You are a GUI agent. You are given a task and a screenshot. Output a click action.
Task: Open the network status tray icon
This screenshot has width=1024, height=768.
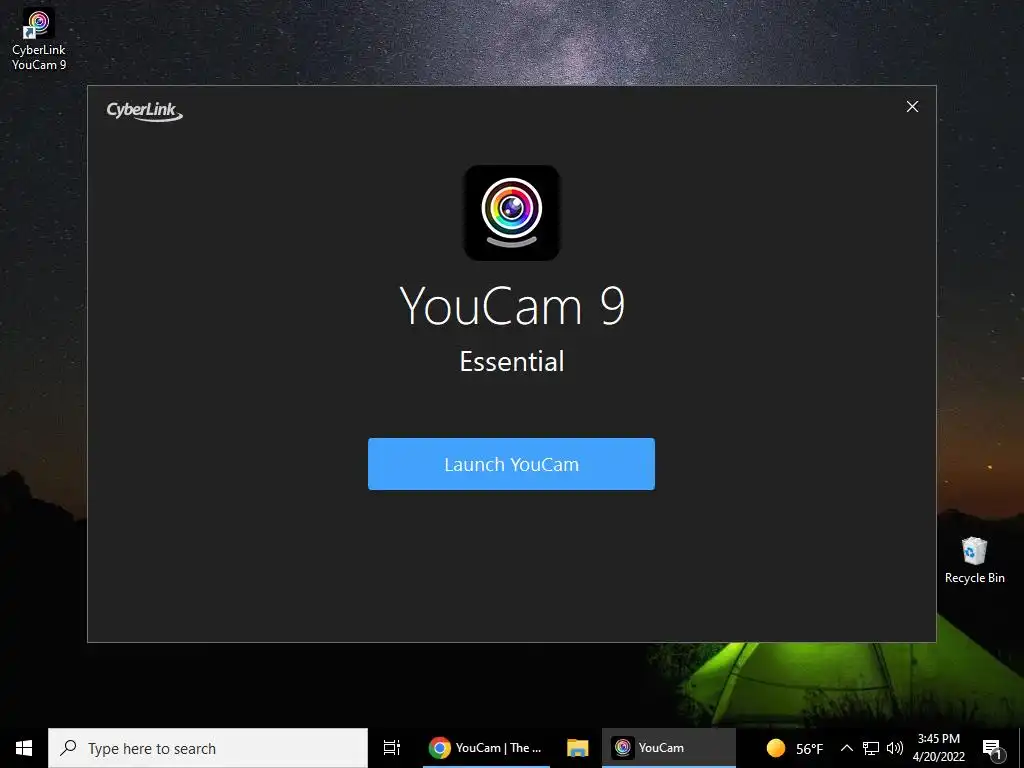click(x=871, y=748)
